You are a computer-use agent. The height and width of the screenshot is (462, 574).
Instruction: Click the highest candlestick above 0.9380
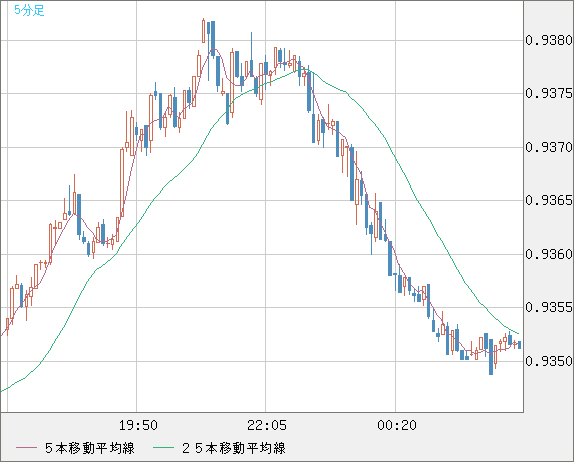[204, 31]
